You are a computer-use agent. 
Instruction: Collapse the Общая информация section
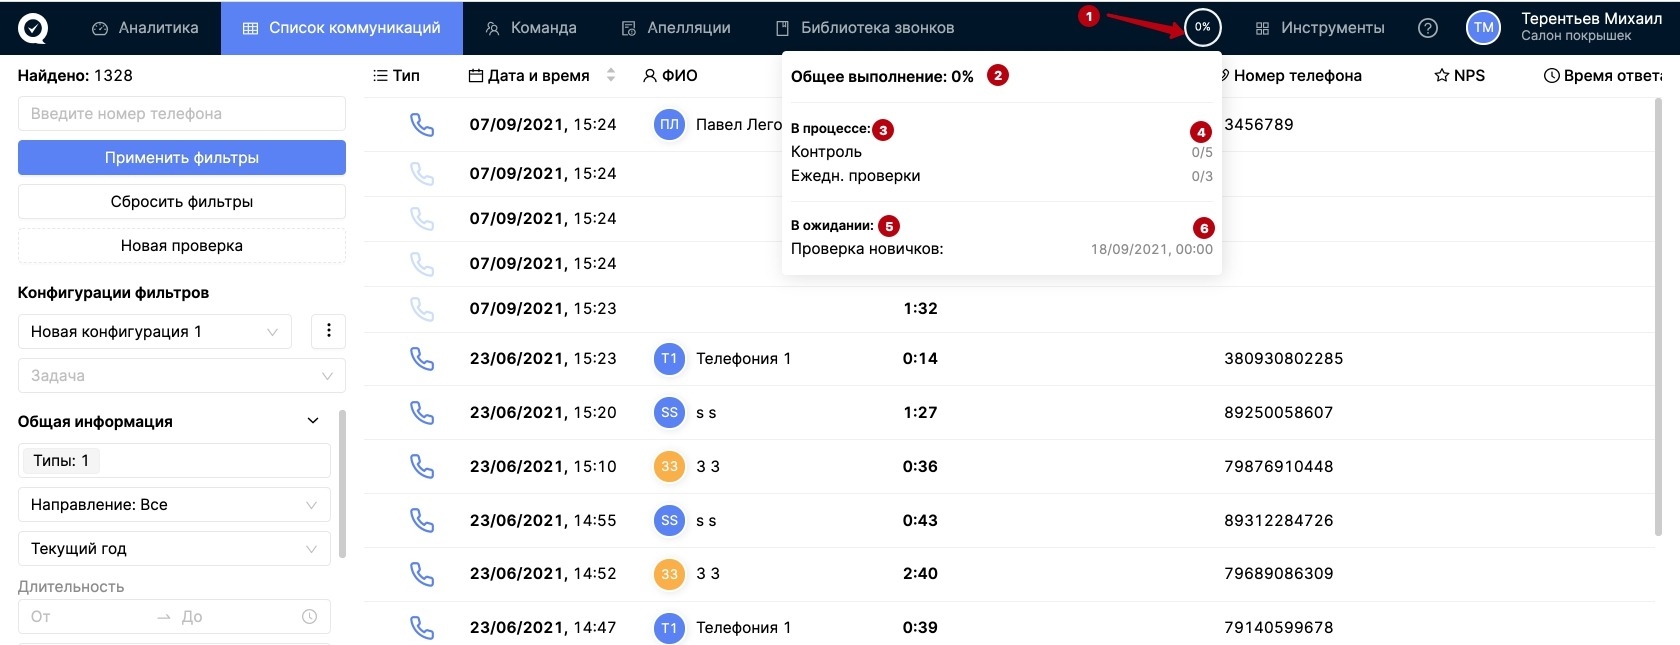pos(313,422)
